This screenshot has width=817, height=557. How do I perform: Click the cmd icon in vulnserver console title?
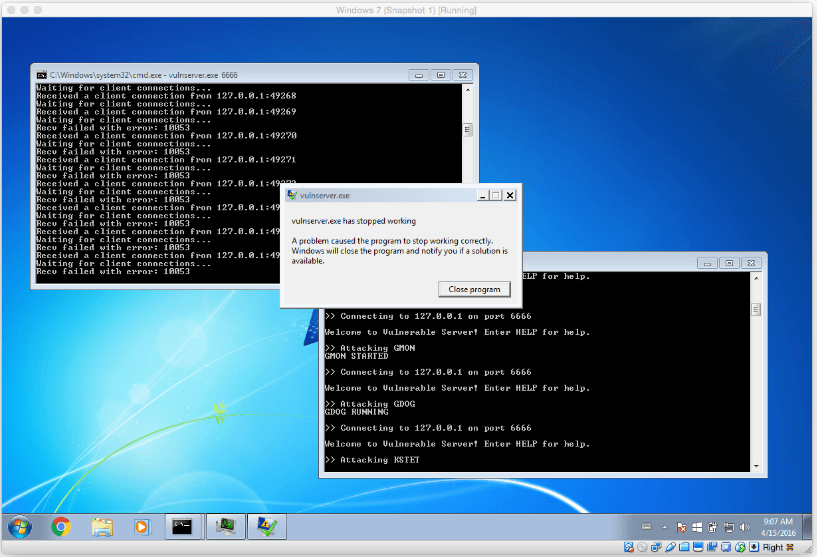tap(42, 75)
